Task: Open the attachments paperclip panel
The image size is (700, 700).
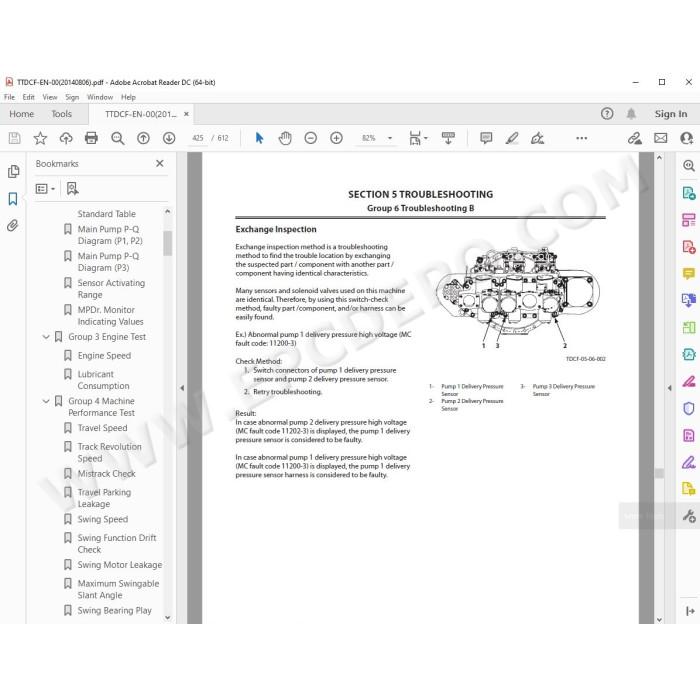Action: [x=13, y=225]
